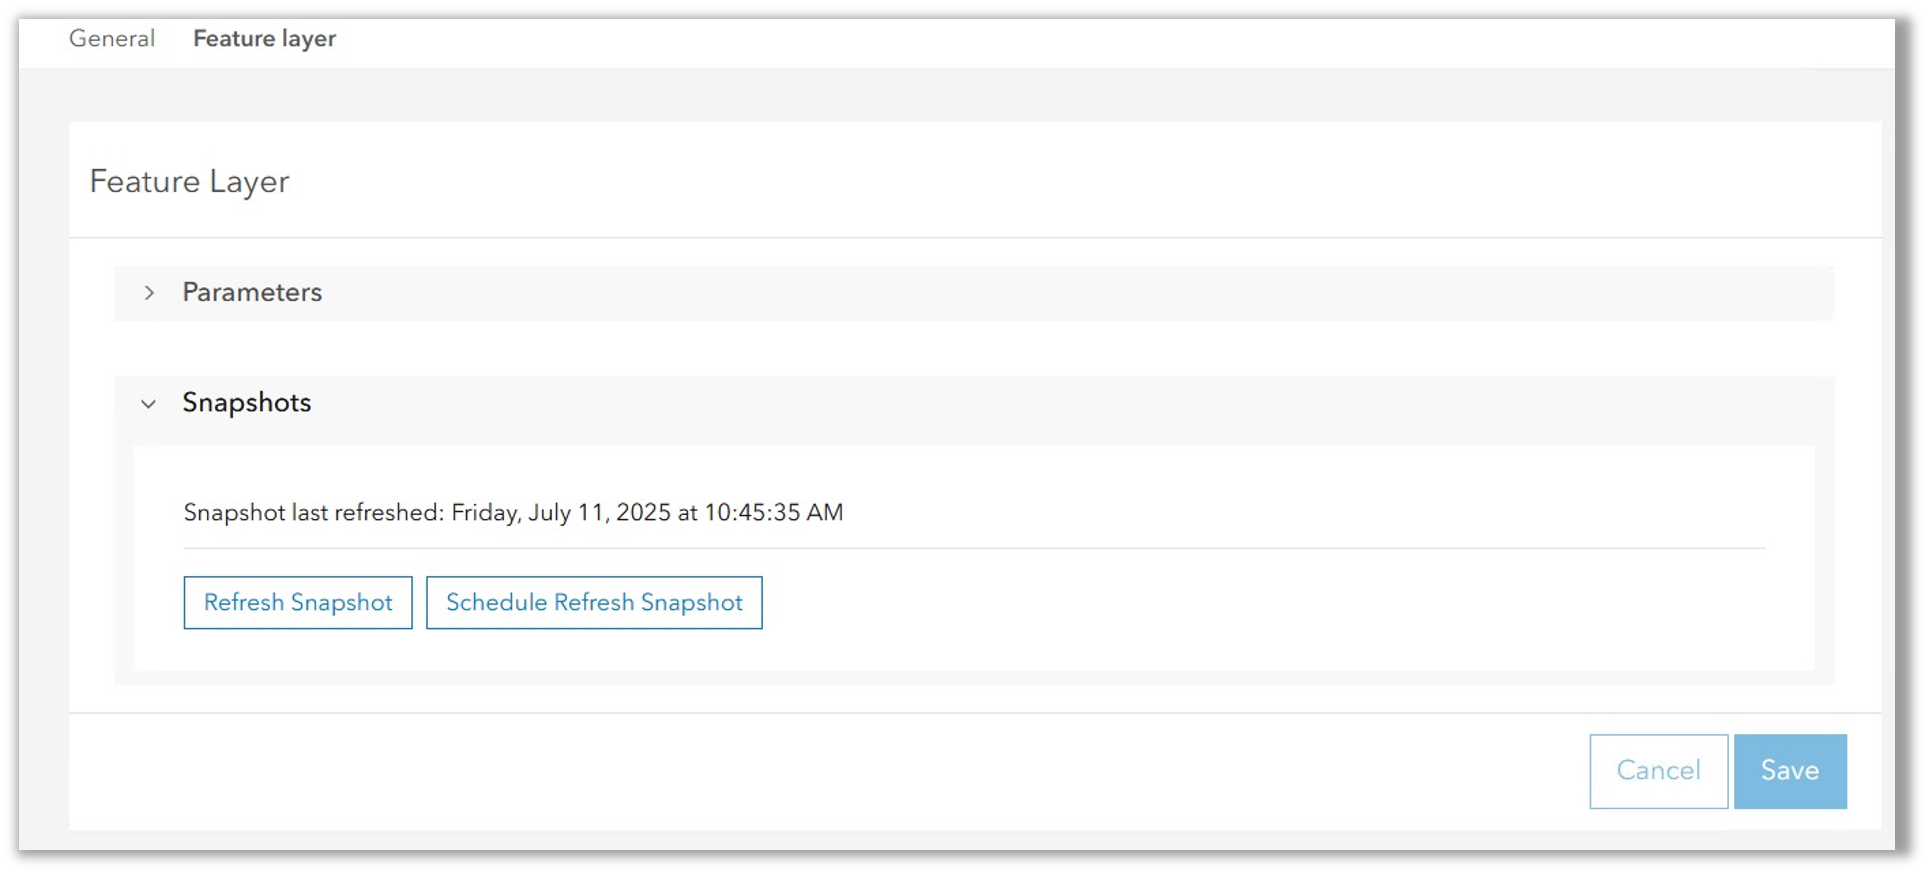Click the down-arrow icon next to Snapshots
Screen dimensions: 1928x873
coord(149,404)
